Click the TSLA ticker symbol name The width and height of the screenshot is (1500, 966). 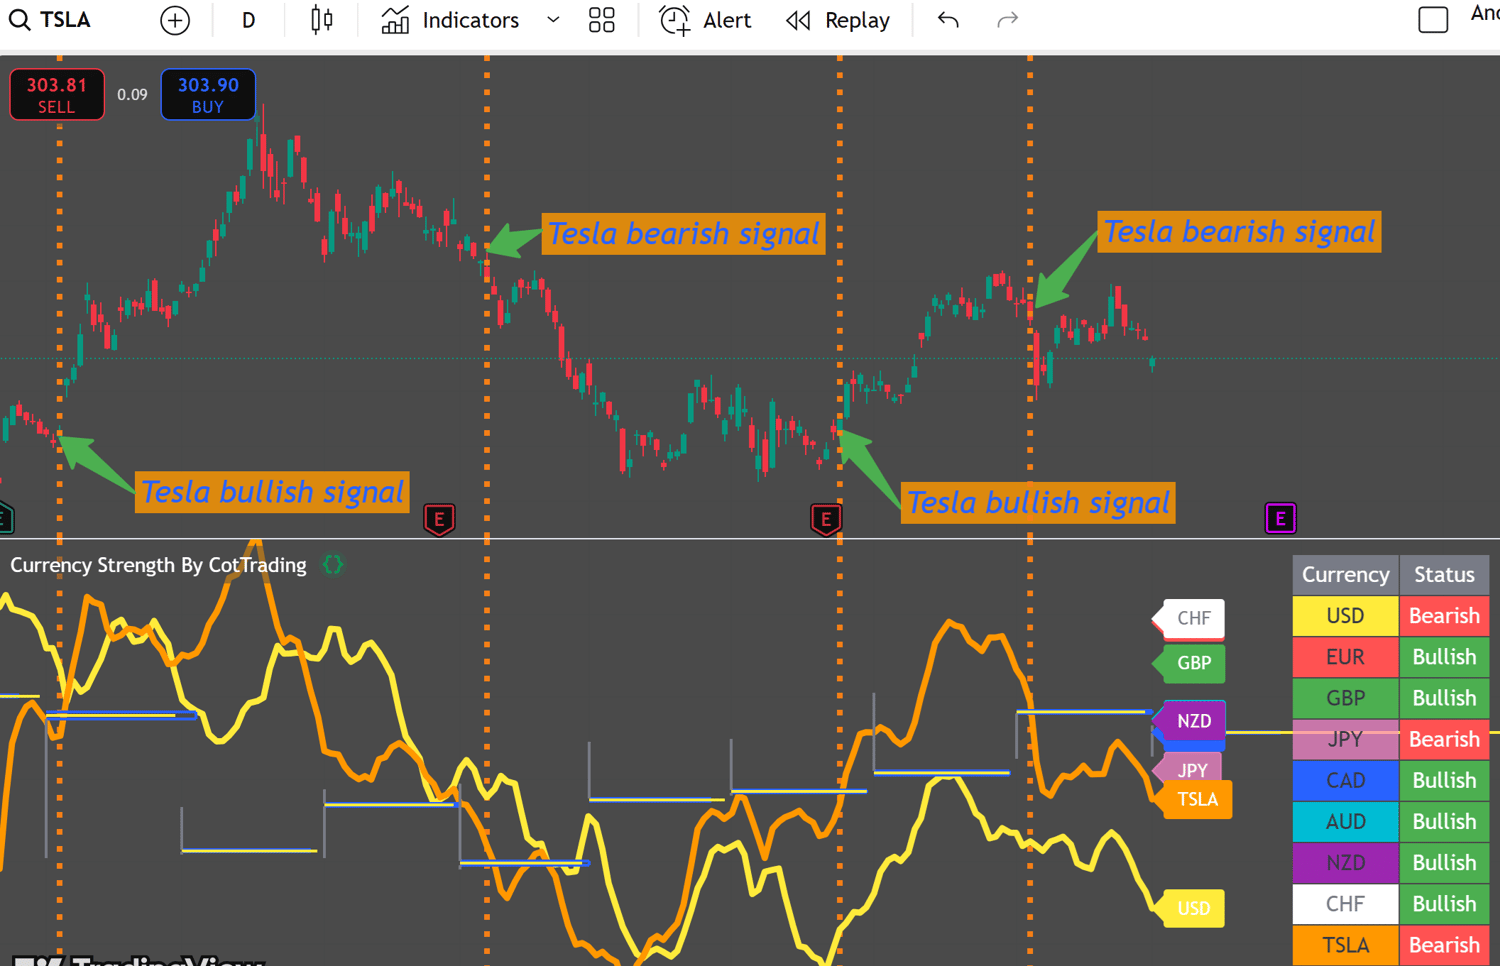click(x=65, y=20)
